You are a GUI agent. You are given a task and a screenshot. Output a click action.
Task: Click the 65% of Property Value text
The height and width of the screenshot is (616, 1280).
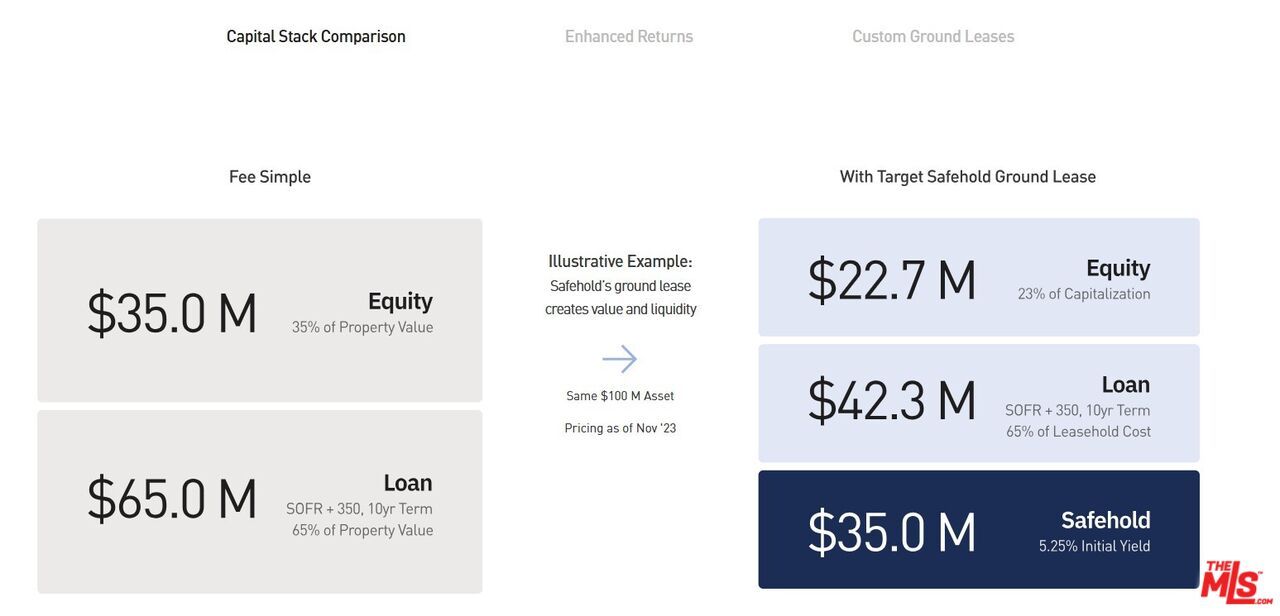pyautogui.click(x=362, y=530)
